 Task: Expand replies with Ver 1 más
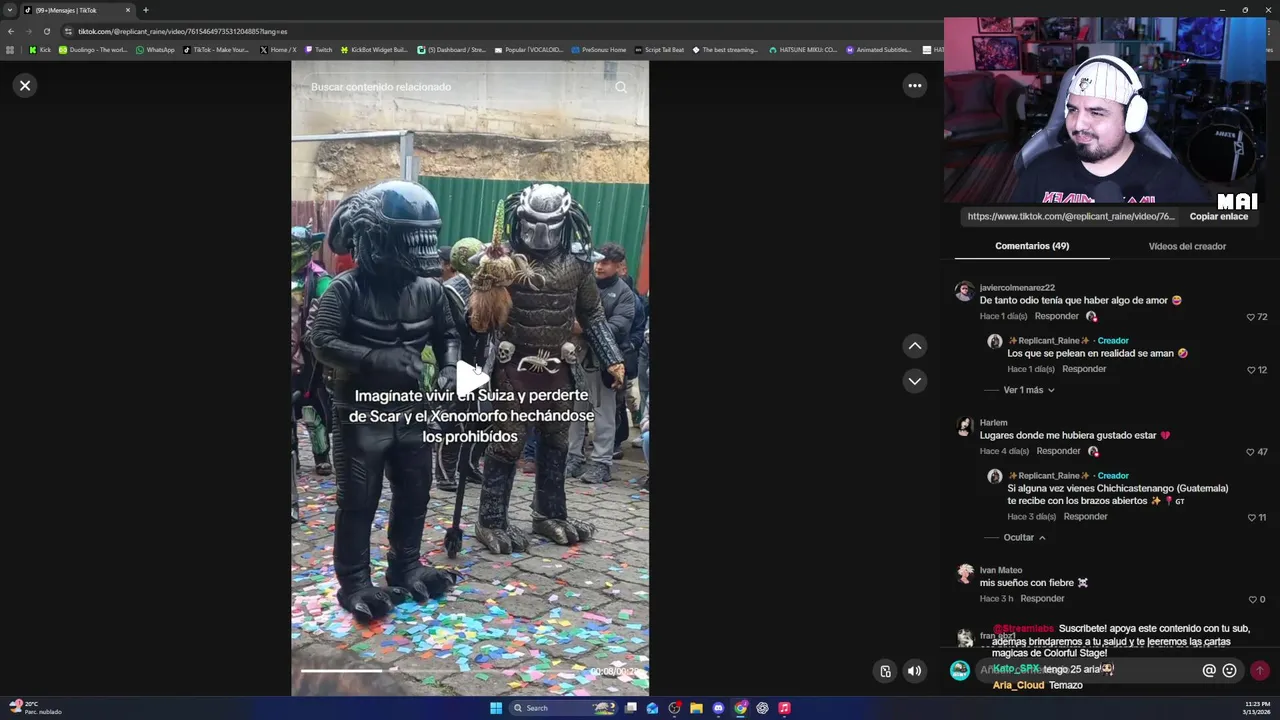(x=1029, y=390)
